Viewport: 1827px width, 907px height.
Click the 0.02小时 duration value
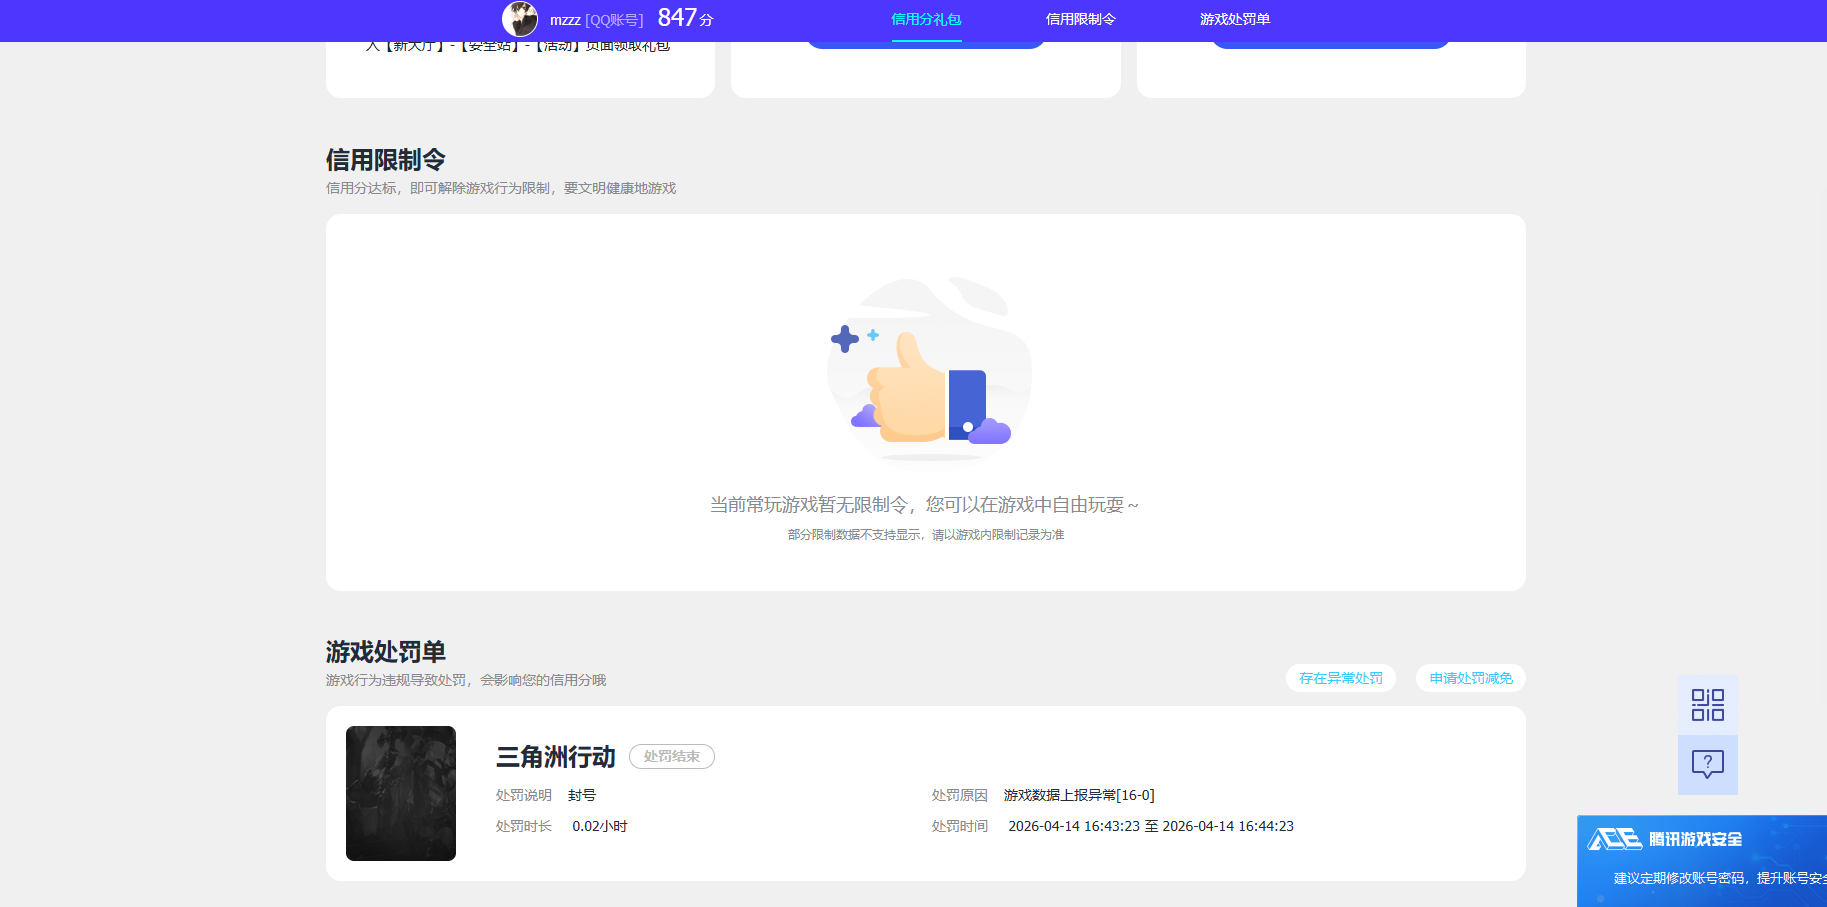tap(600, 826)
